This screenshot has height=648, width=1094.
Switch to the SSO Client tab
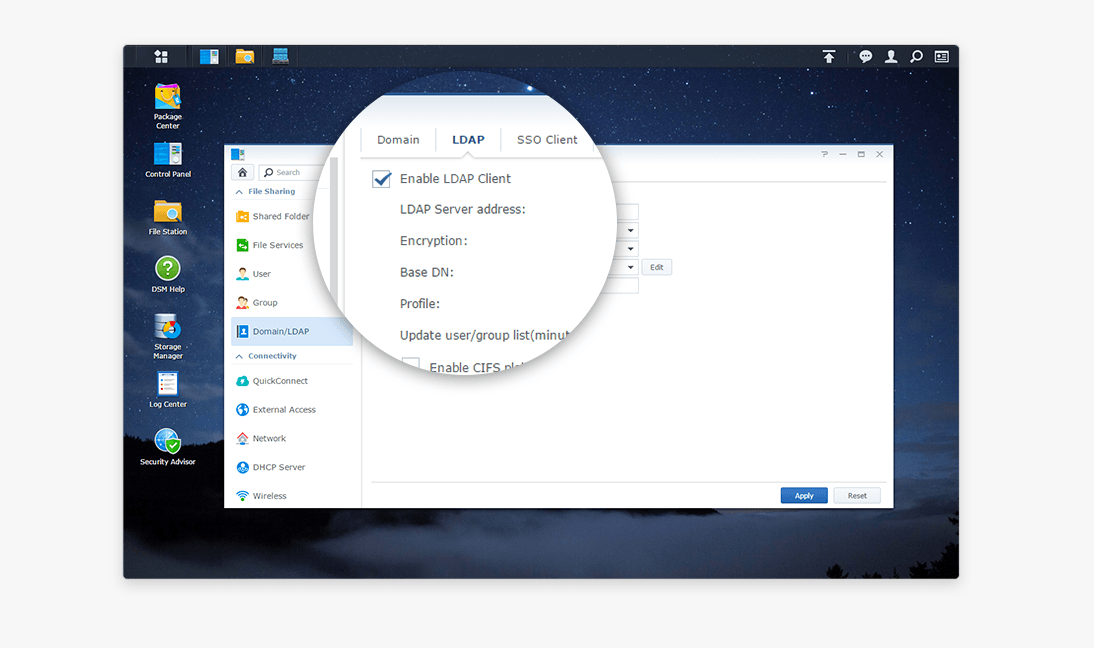click(547, 140)
